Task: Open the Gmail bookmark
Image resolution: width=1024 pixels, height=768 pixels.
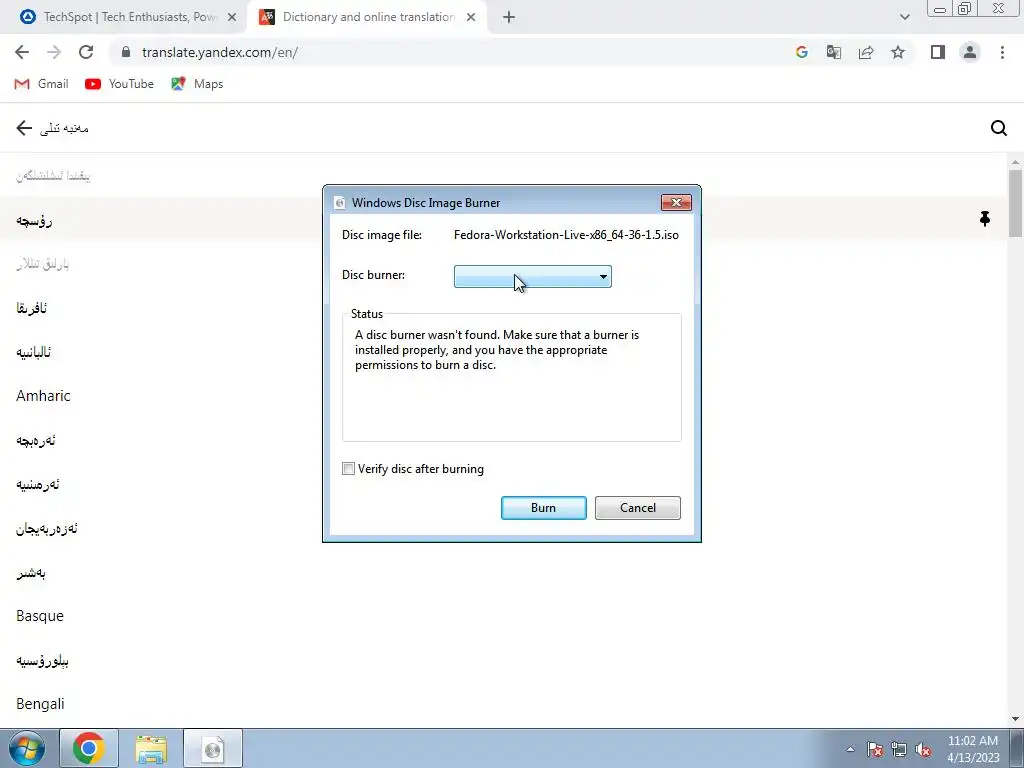Action: tap(41, 84)
